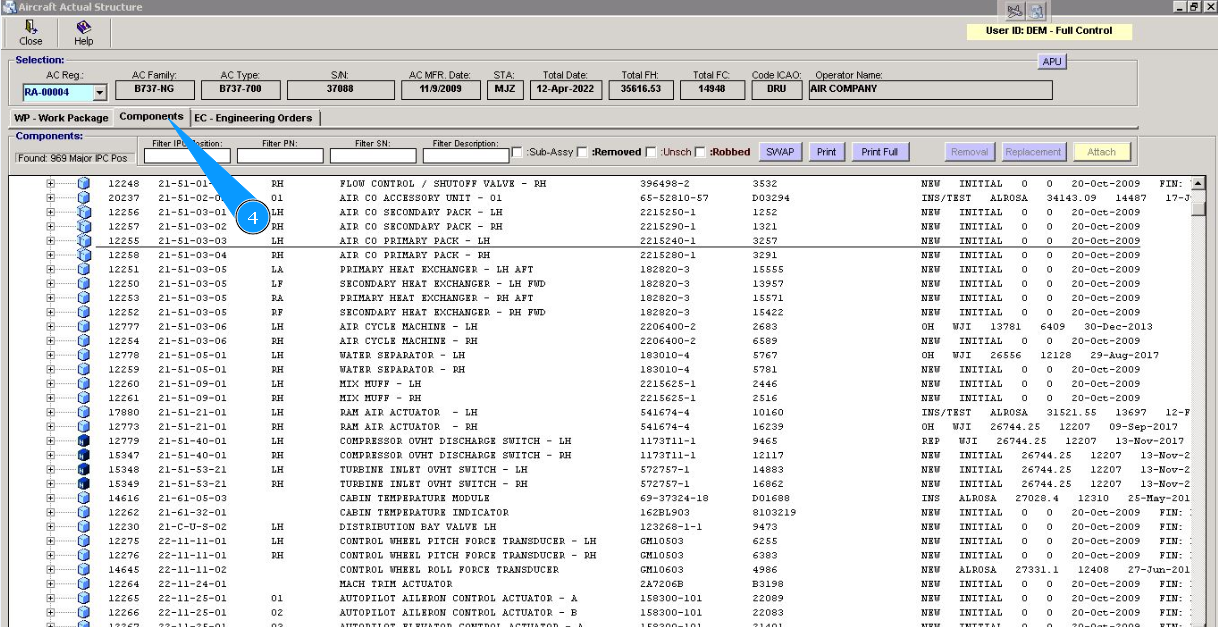Select the cube icon next to 12260
This screenshot has width=1218, height=633.
[x=84, y=384]
